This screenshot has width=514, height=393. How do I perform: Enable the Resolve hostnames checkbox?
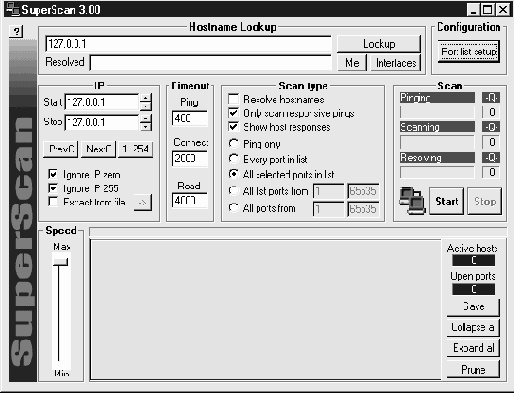[x=233, y=99]
